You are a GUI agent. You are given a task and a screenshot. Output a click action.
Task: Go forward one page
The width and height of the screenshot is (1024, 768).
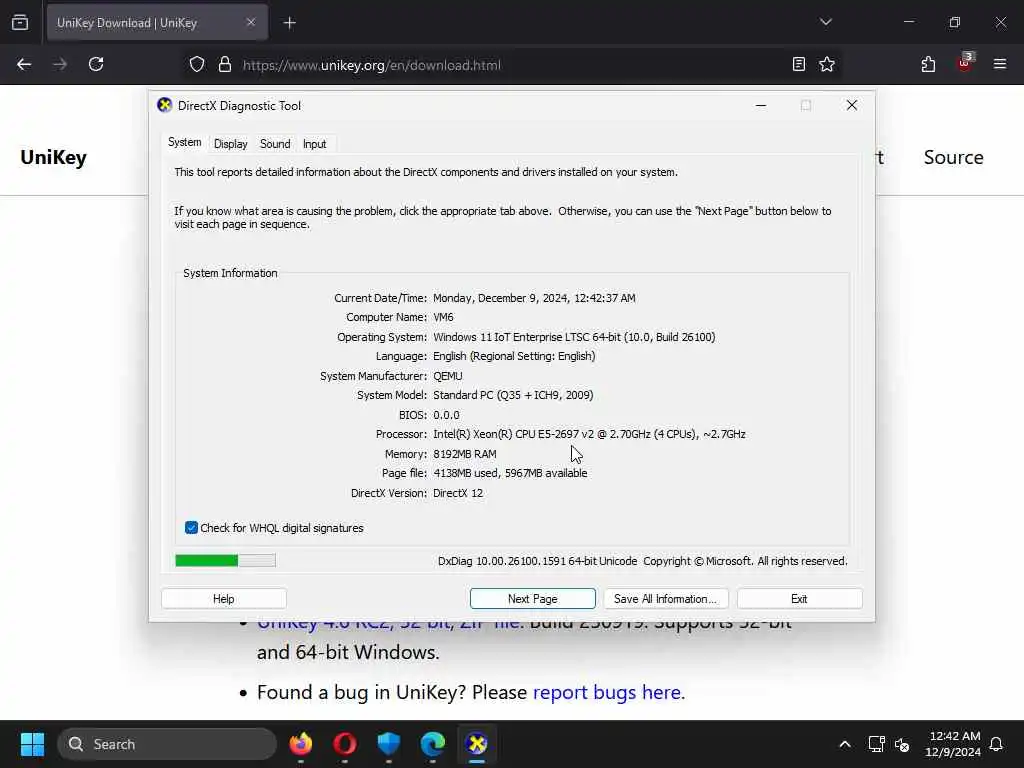point(60,64)
